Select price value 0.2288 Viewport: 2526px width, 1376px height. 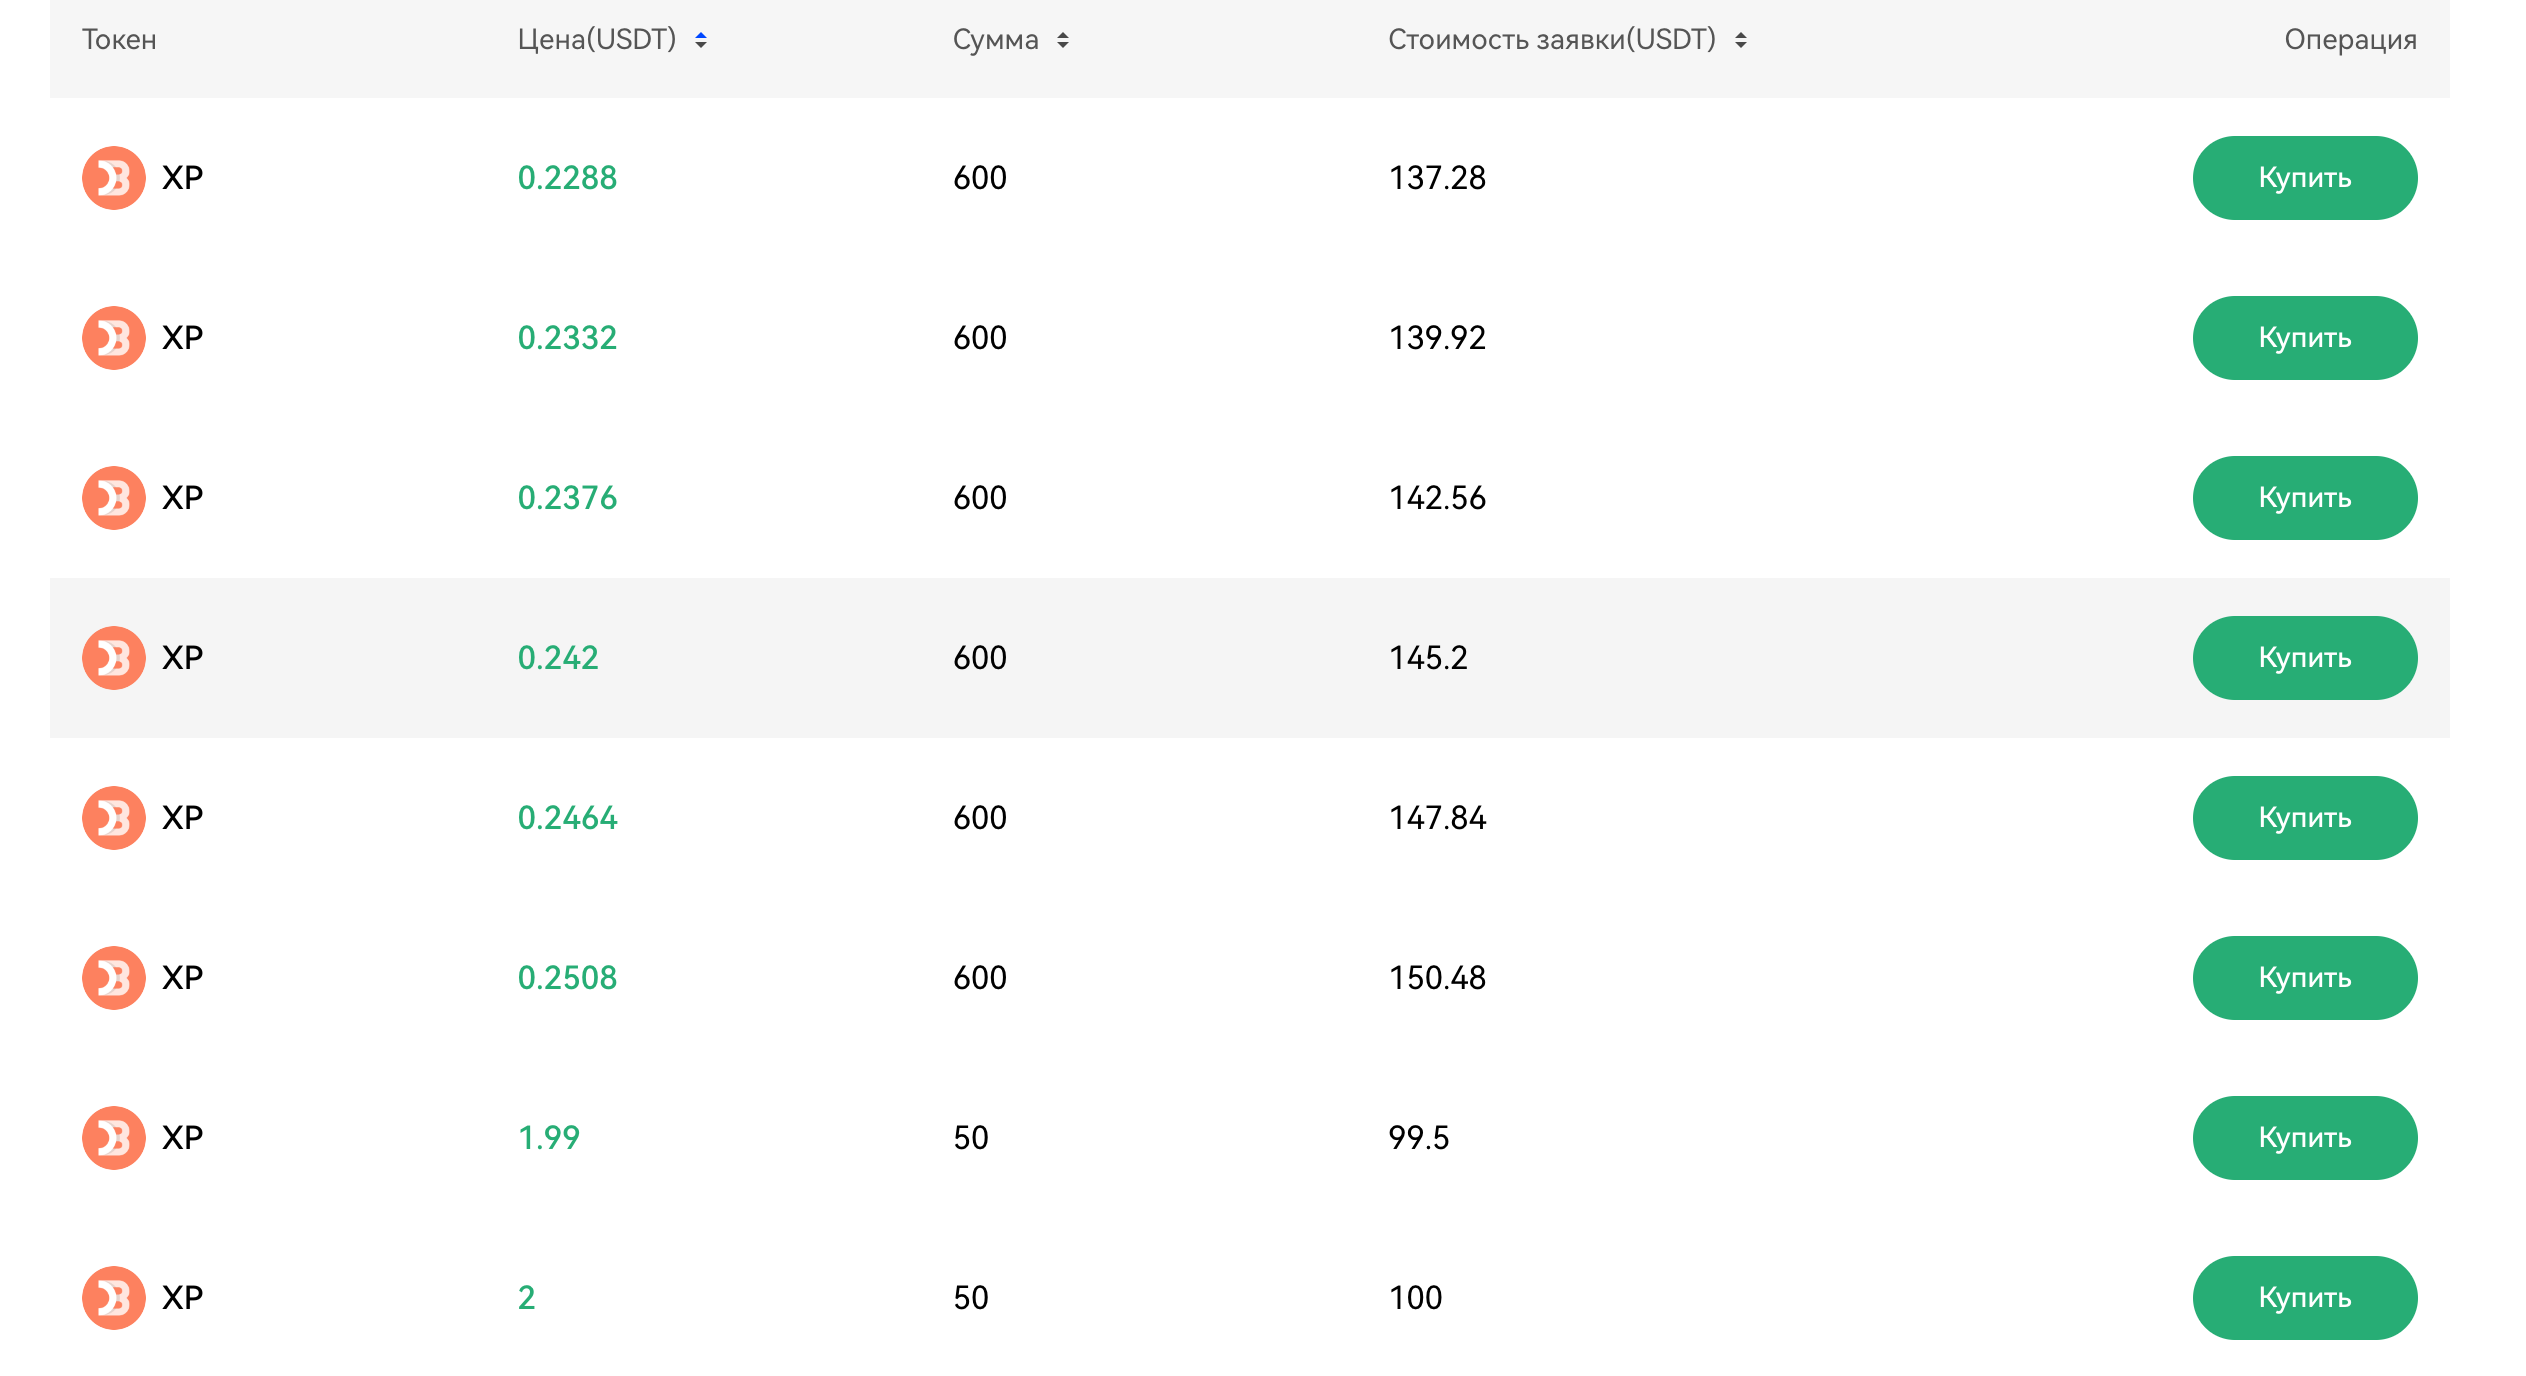tap(567, 178)
